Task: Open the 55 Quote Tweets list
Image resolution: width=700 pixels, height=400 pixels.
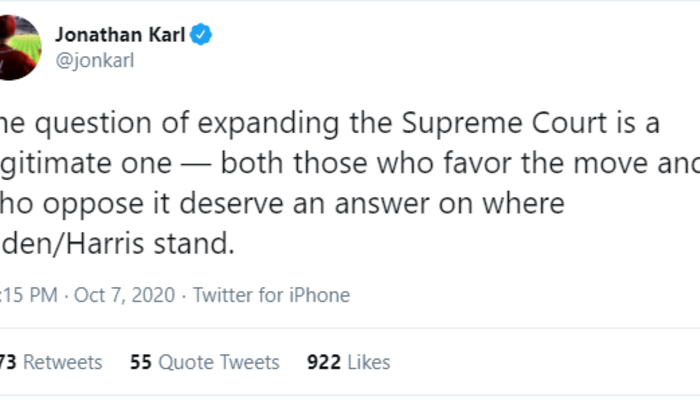Action: point(205,362)
